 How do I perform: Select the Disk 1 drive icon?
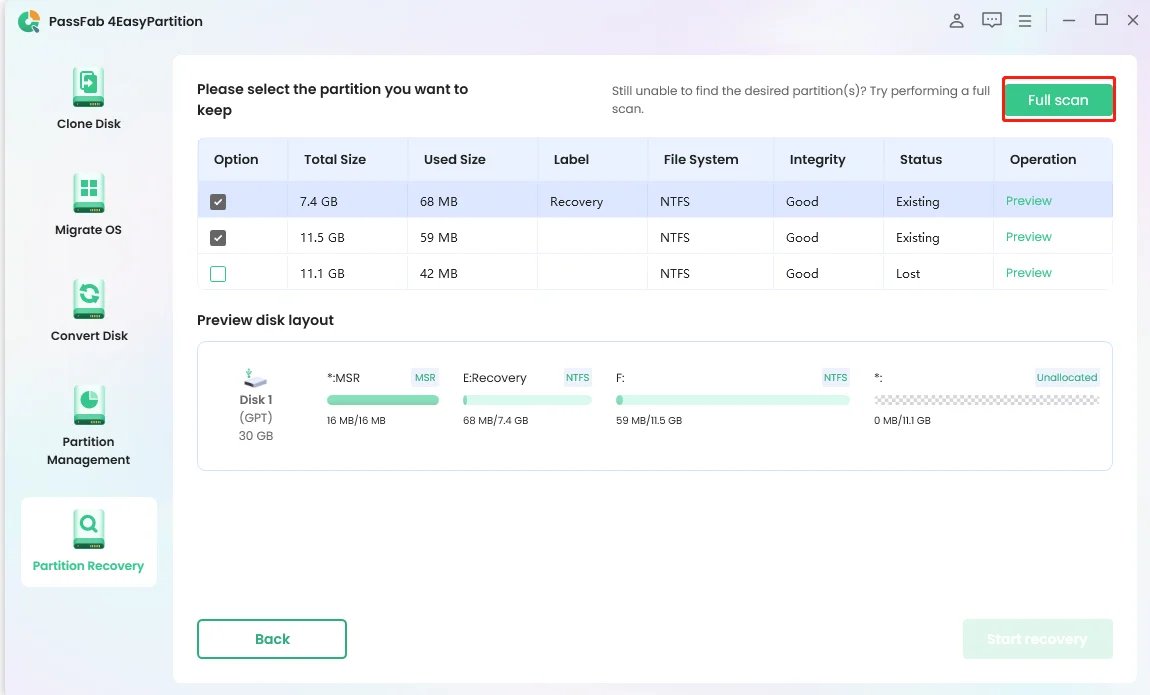[255, 379]
